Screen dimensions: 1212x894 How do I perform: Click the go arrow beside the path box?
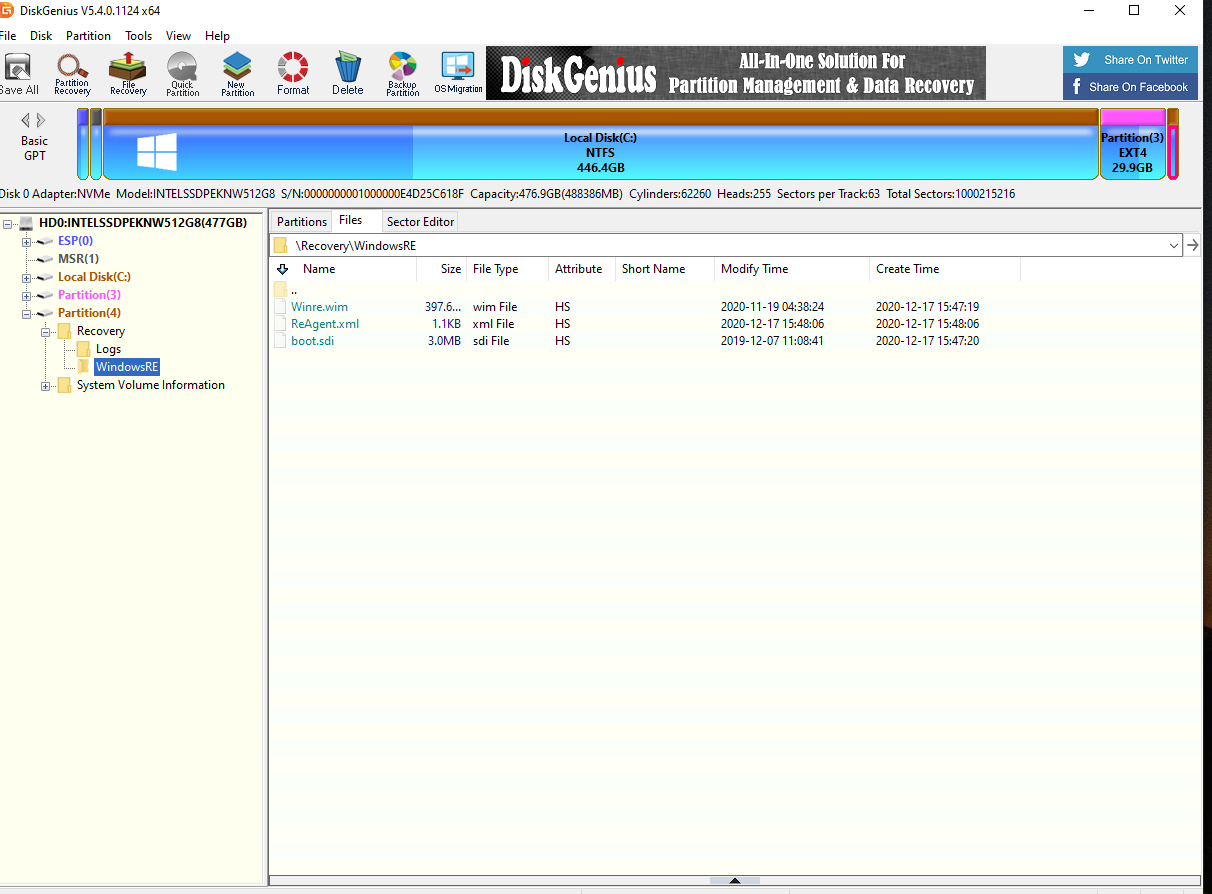point(1192,245)
